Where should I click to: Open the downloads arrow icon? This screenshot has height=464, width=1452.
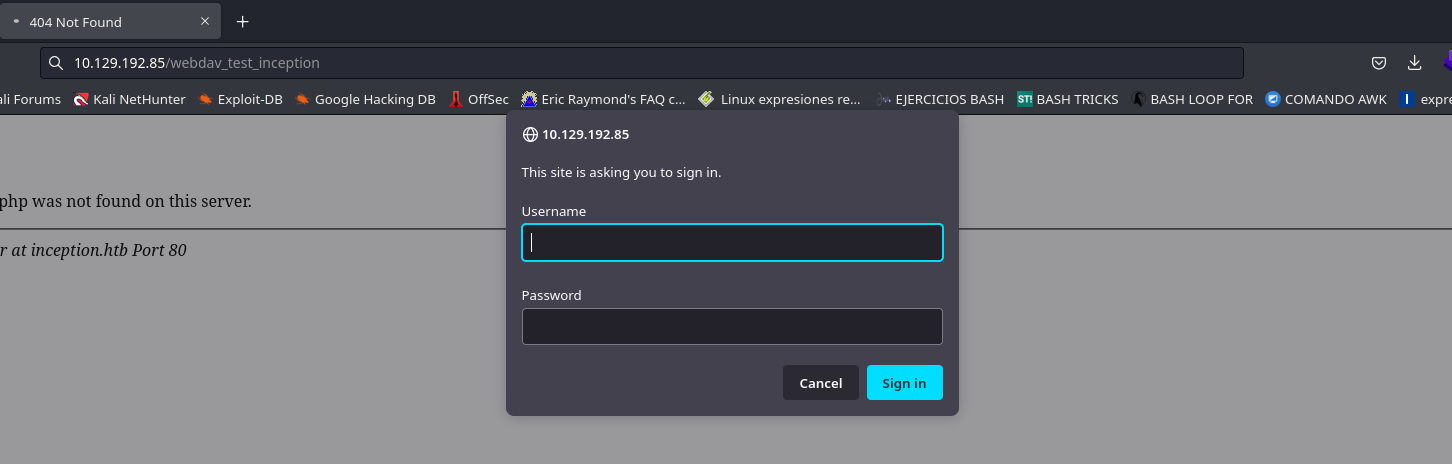[1414, 63]
